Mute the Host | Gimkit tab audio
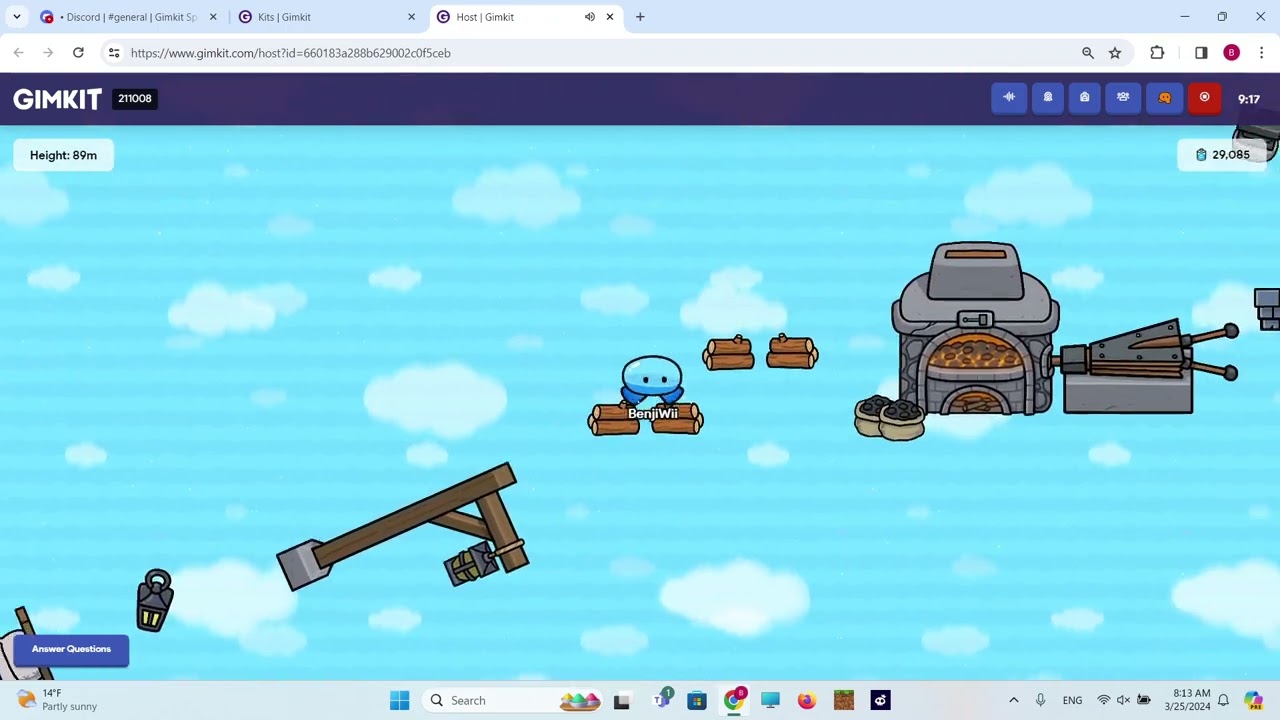The height and width of the screenshot is (720, 1280). tap(589, 17)
